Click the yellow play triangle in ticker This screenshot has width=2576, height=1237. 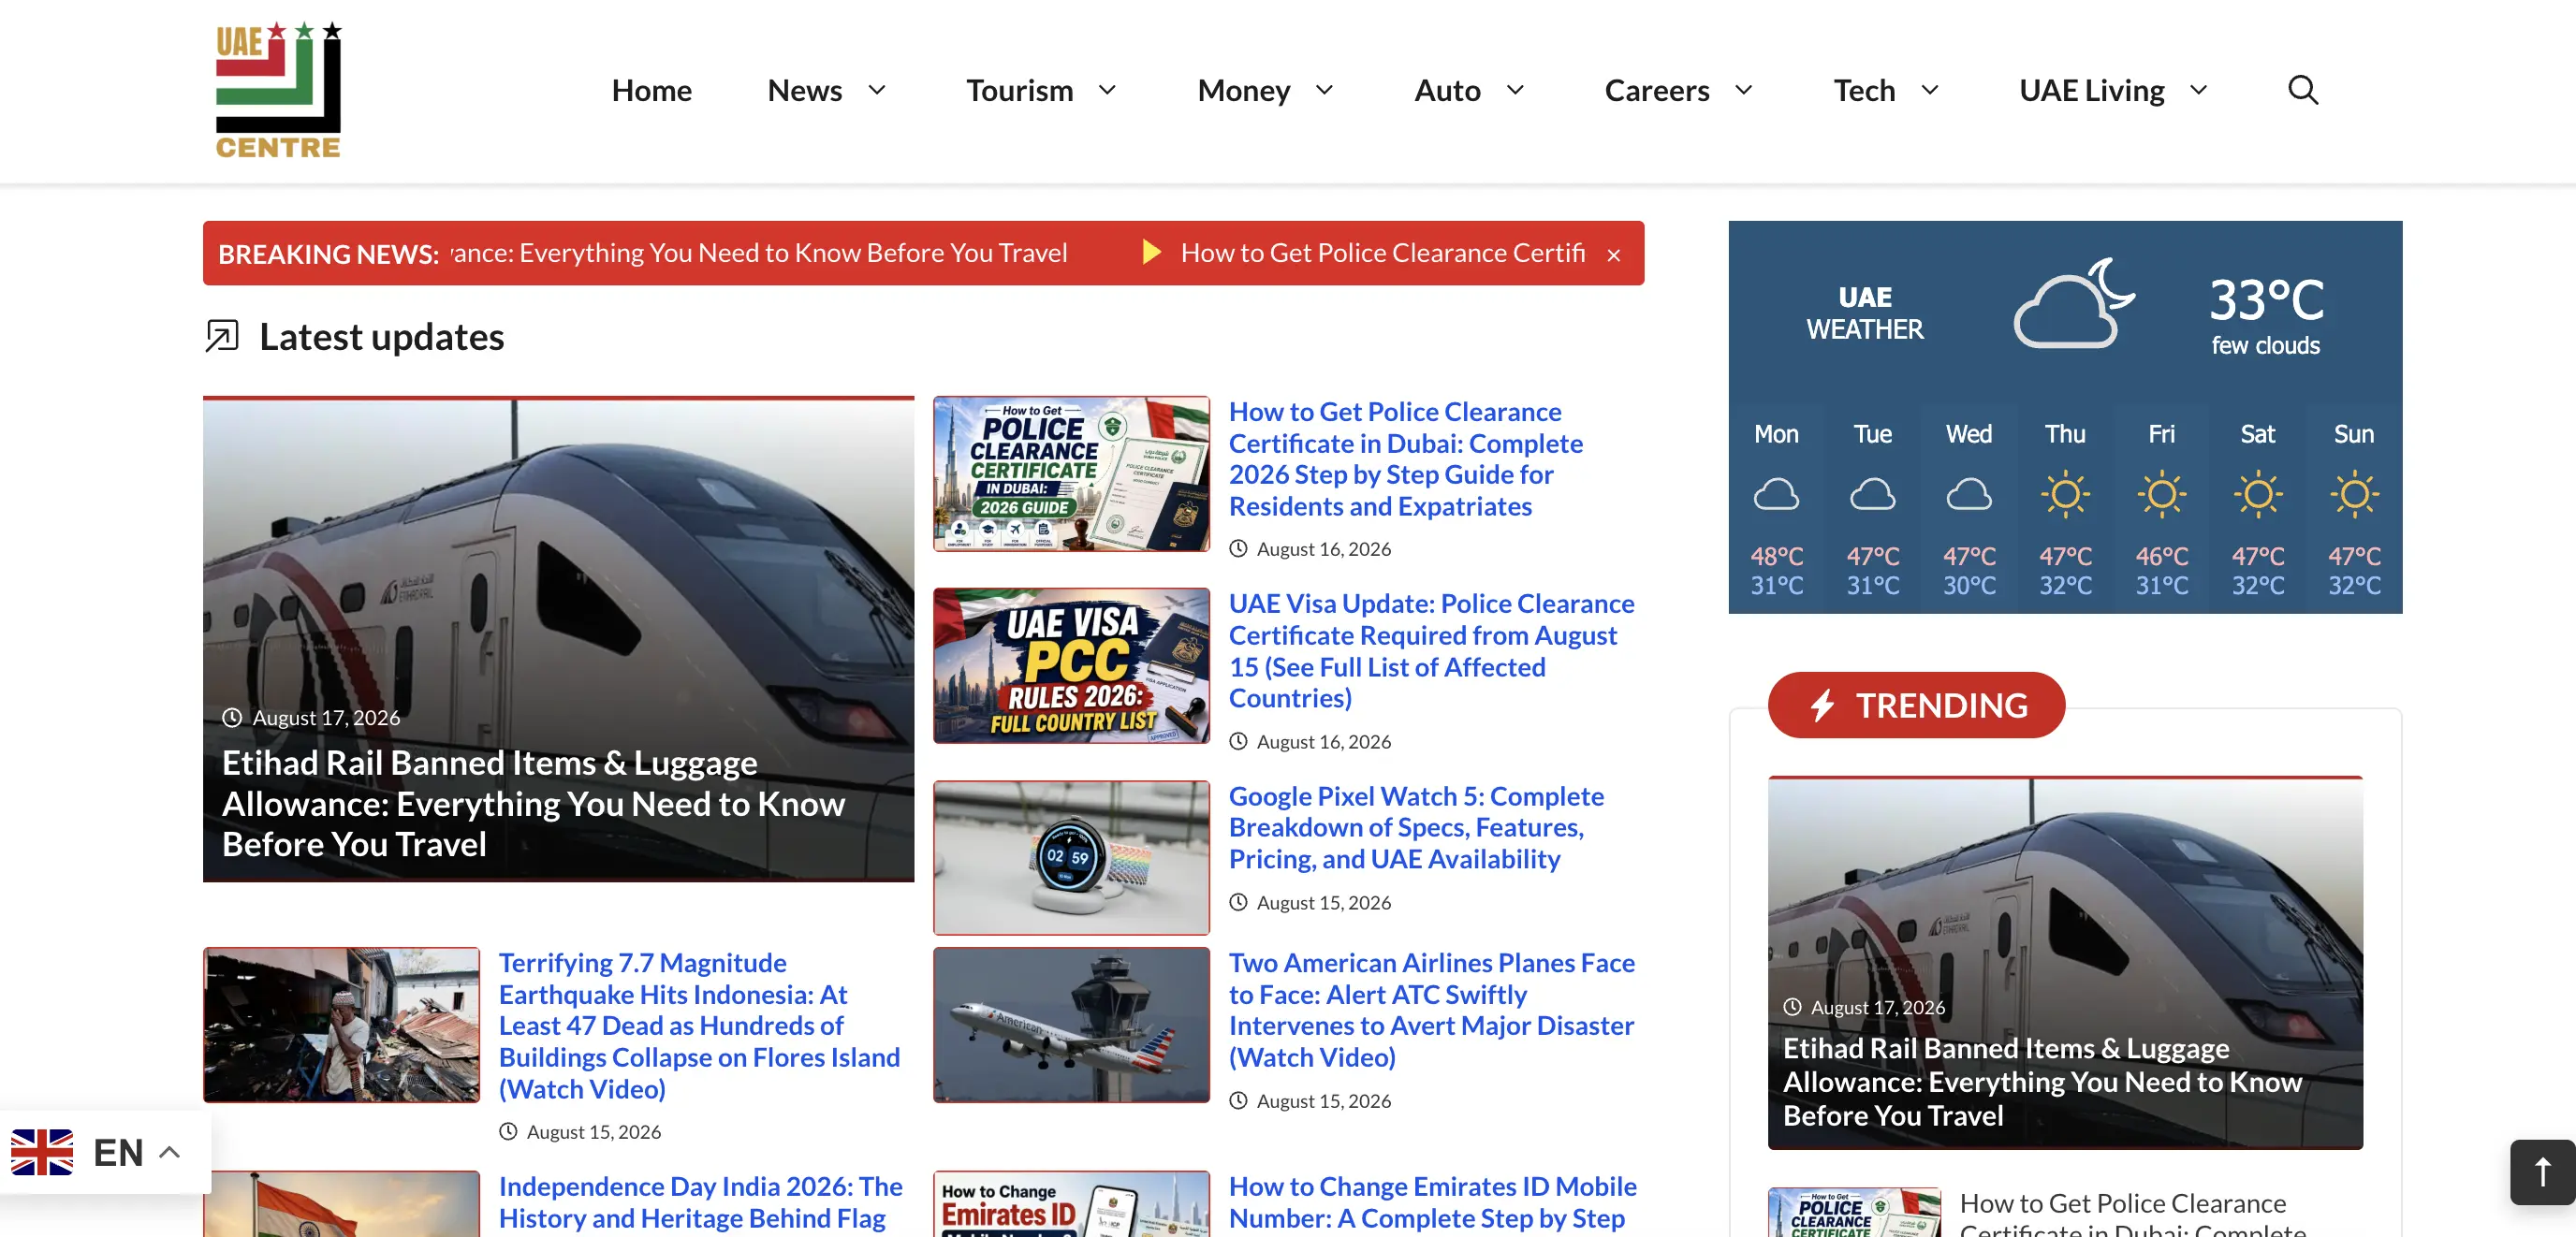(x=1151, y=252)
